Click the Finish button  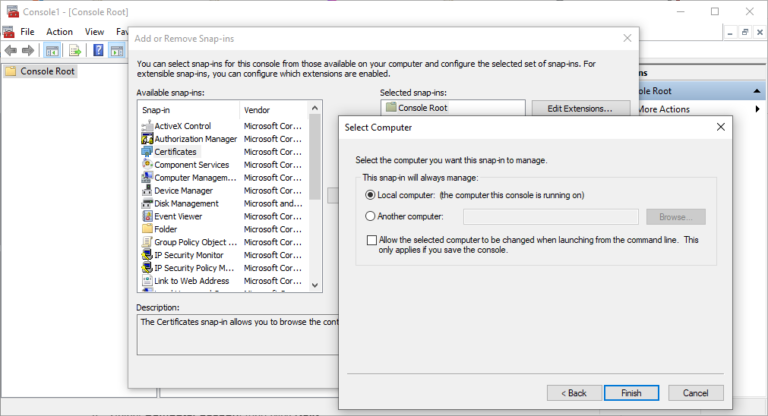[x=631, y=393]
